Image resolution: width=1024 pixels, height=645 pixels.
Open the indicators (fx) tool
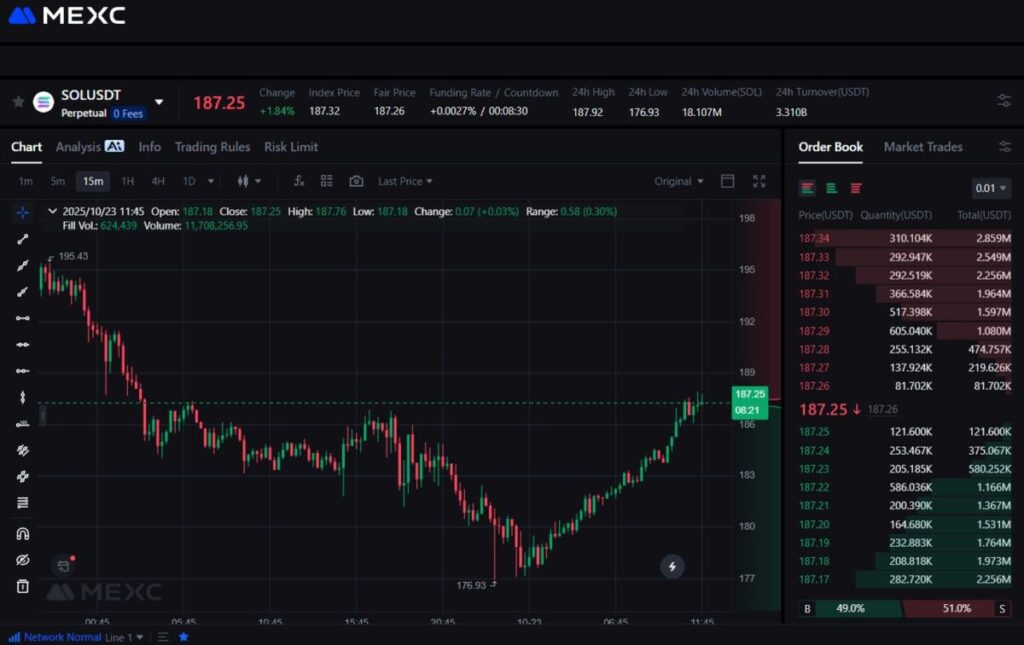tap(299, 181)
